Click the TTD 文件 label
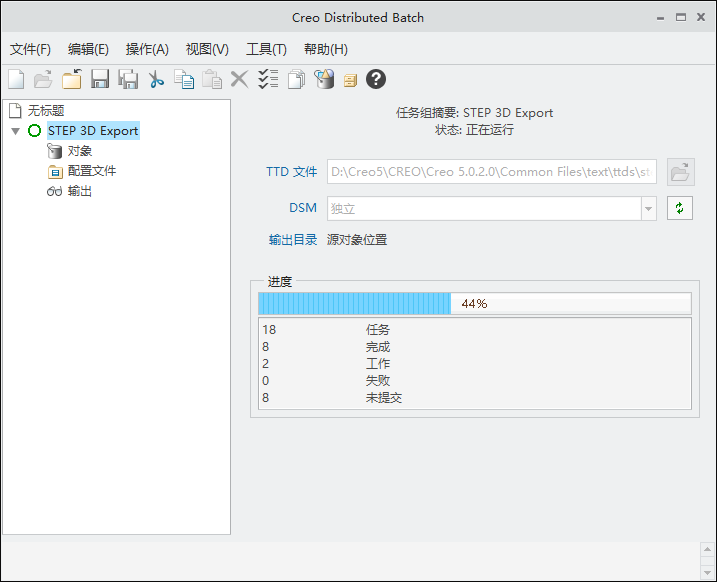Screen dimensions: 717x582 291,172
